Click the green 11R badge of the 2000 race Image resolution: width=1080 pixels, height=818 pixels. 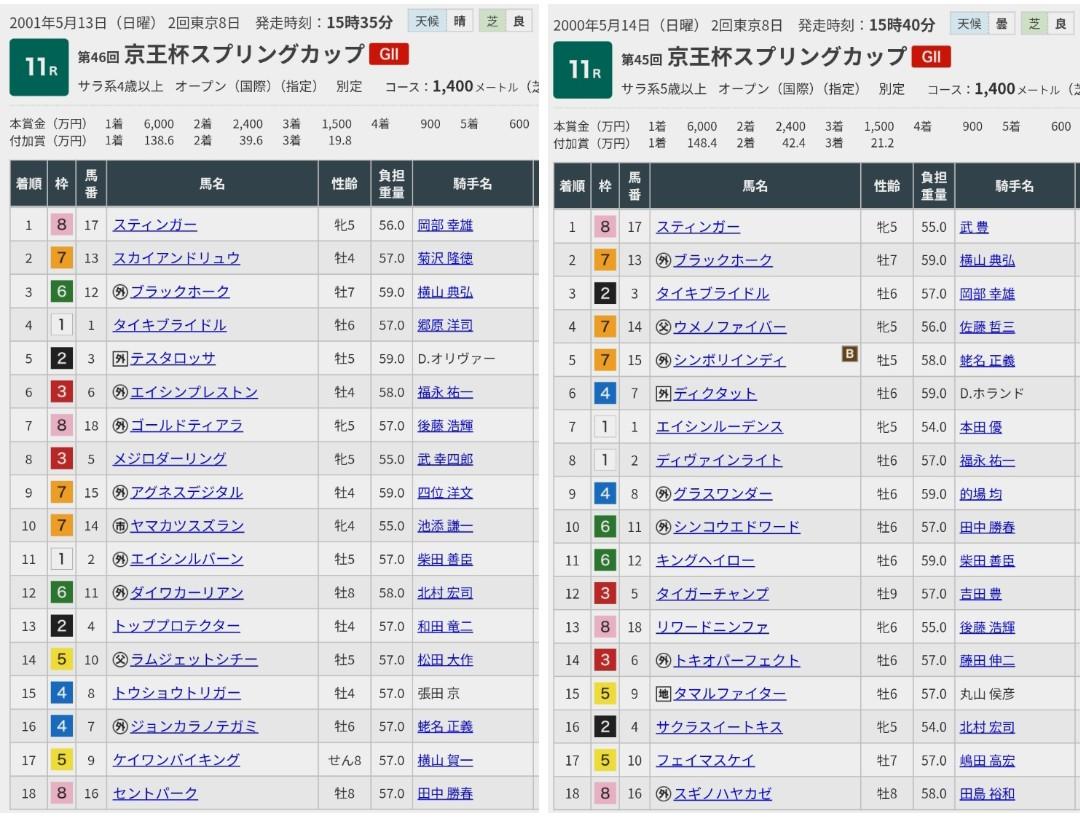583,69
